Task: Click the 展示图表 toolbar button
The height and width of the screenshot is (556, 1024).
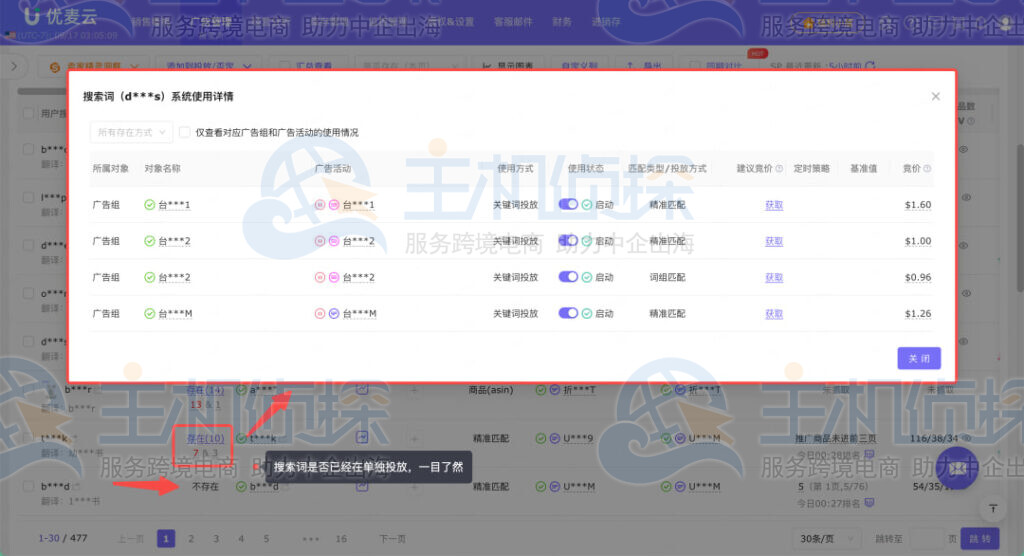Action: tap(508, 66)
